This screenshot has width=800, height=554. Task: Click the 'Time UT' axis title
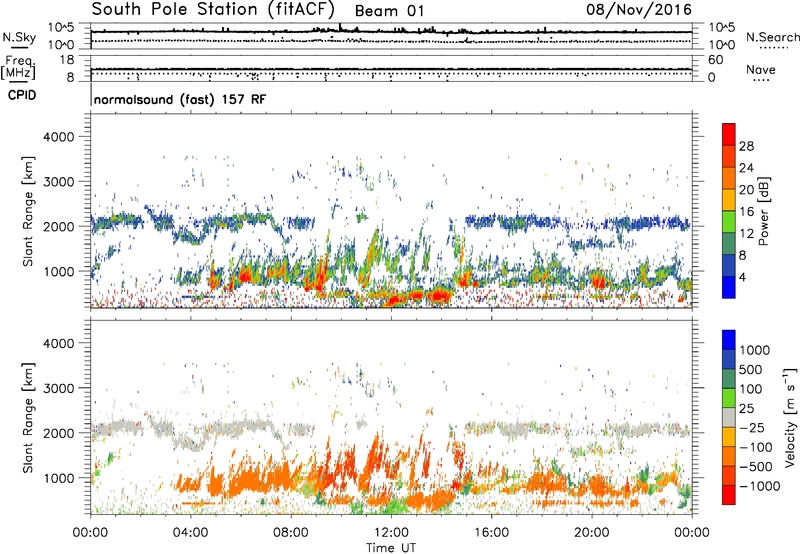click(391, 548)
